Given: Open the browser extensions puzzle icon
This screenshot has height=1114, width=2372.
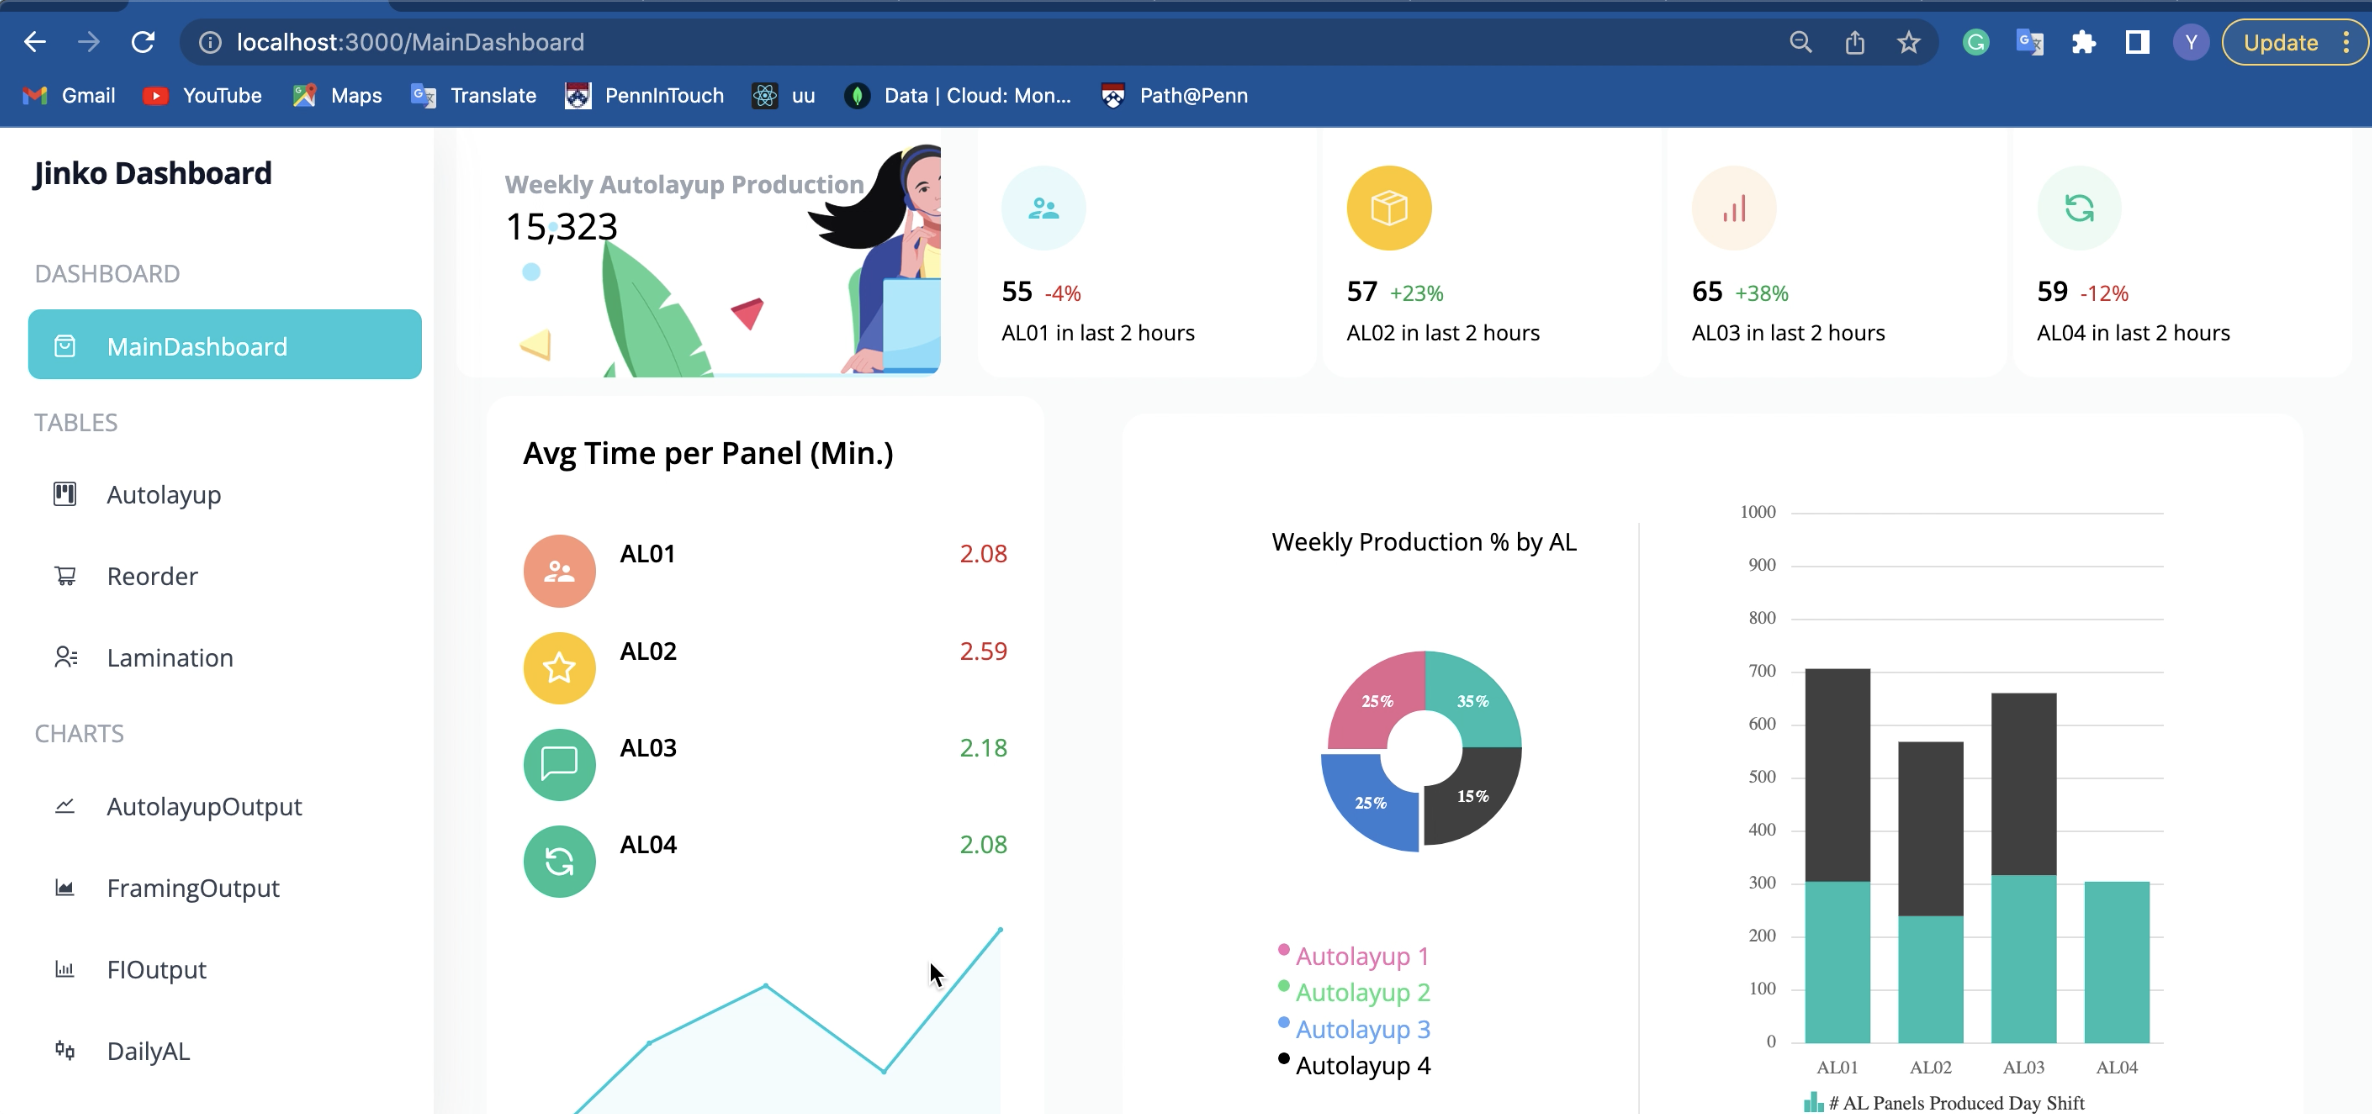Looking at the screenshot, I should (x=2083, y=42).
